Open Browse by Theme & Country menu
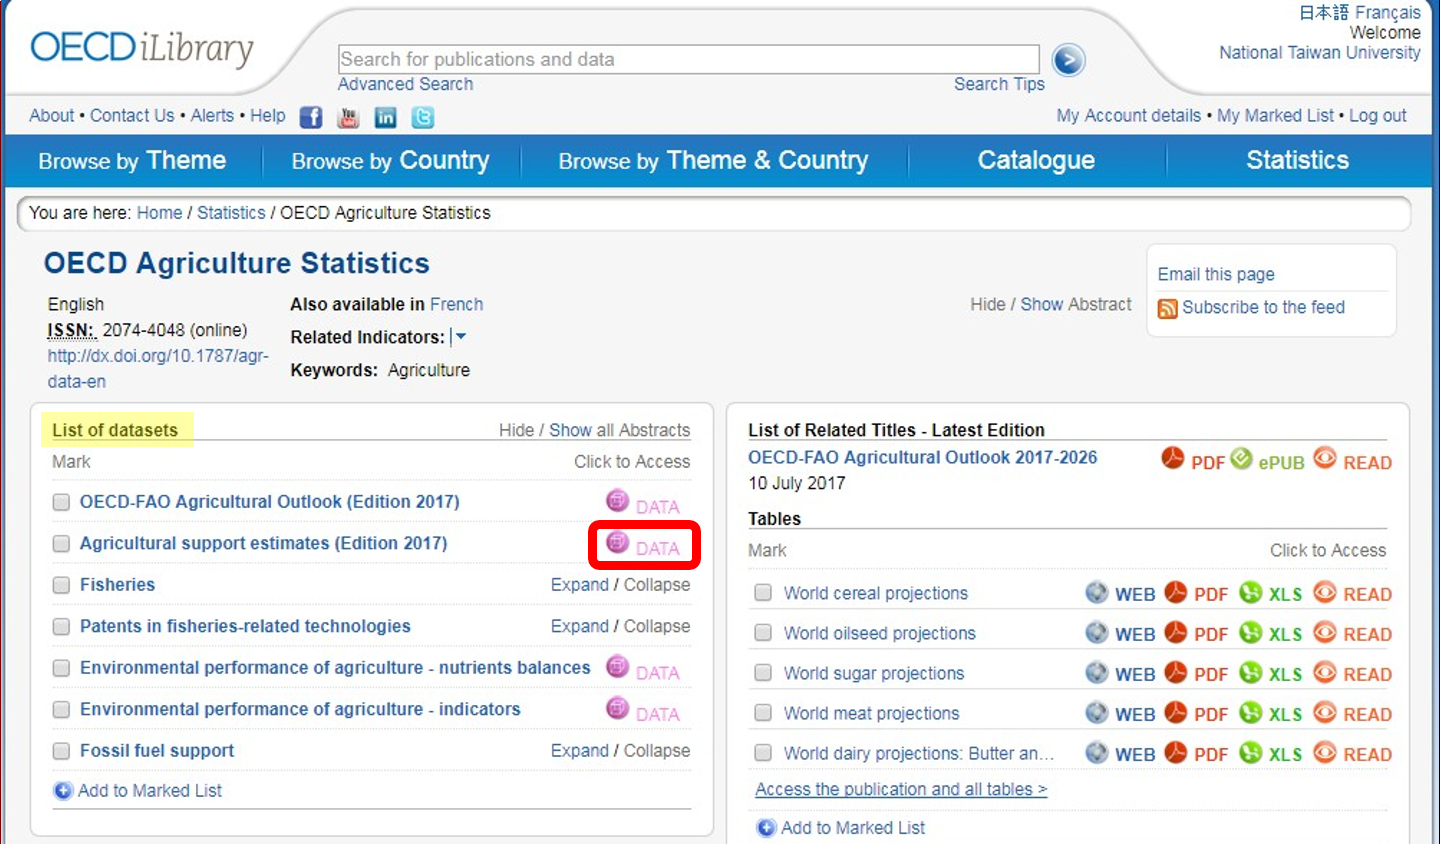This screenshot has height=844, width=1440. pyautogui.click(x=713, y=161)
